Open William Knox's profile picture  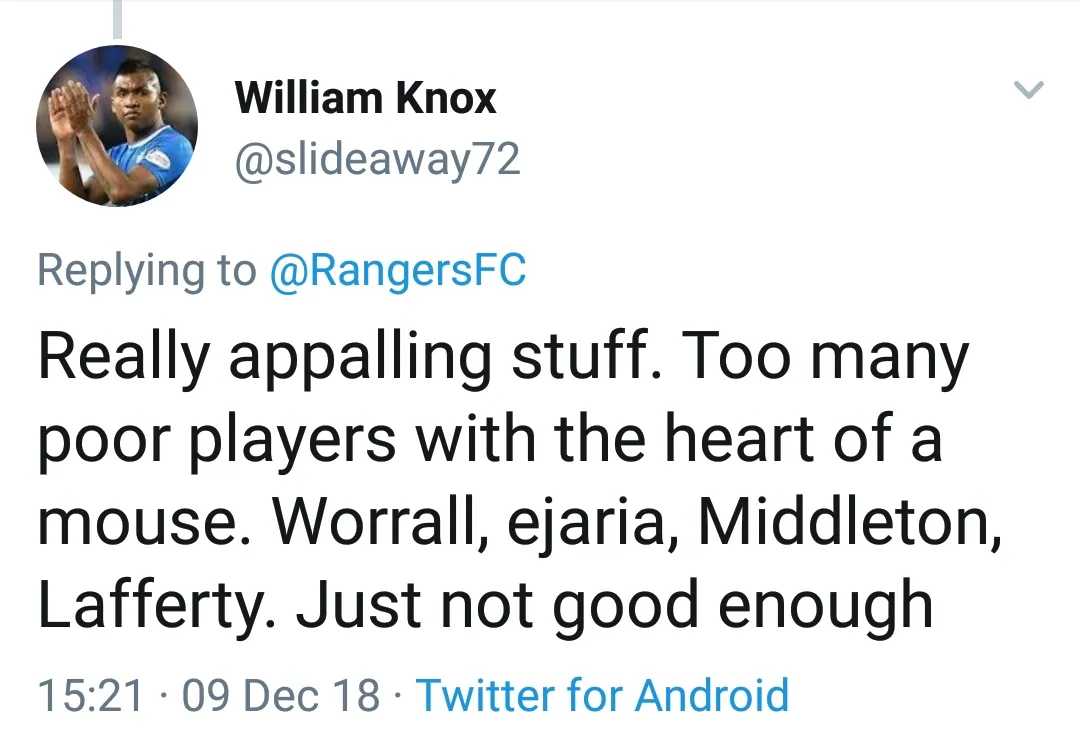[117, 126]
